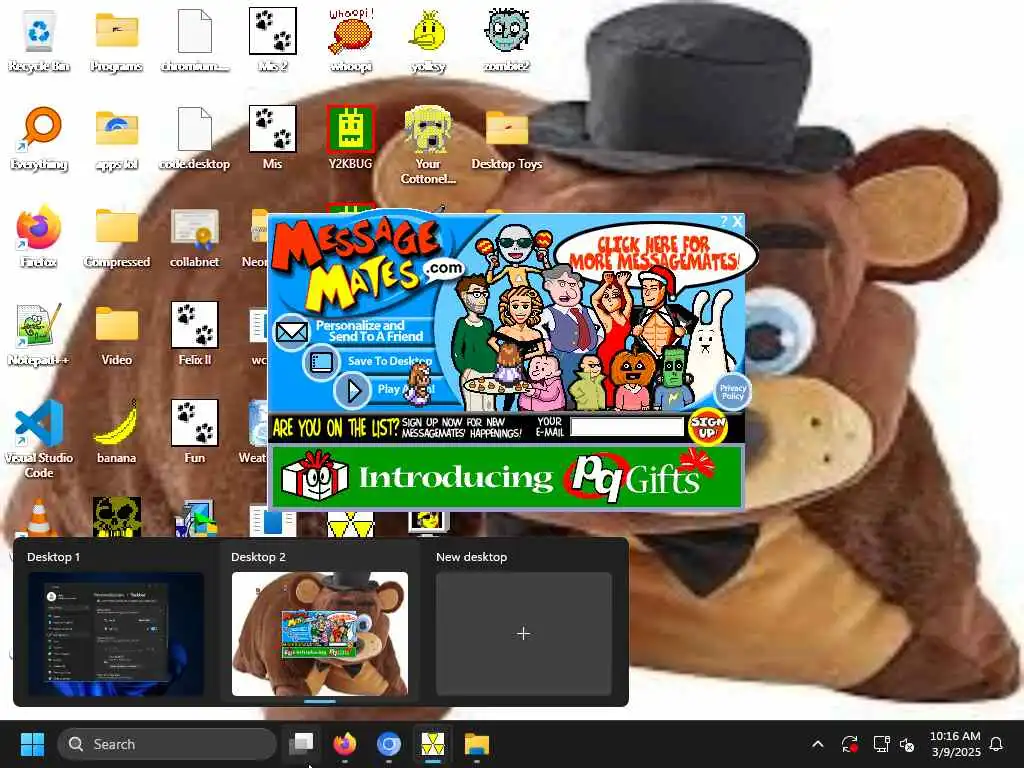Click the taskbar Search box
The width and height of the screenshot is (1024, 768).
pyautogui.click(x=167, y=744)
